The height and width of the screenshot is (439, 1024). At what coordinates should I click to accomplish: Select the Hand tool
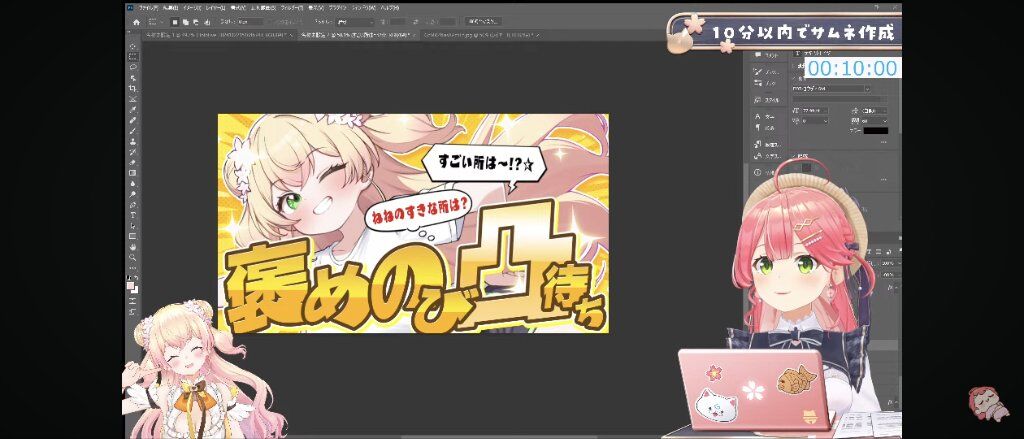click(x=133, y=246)
